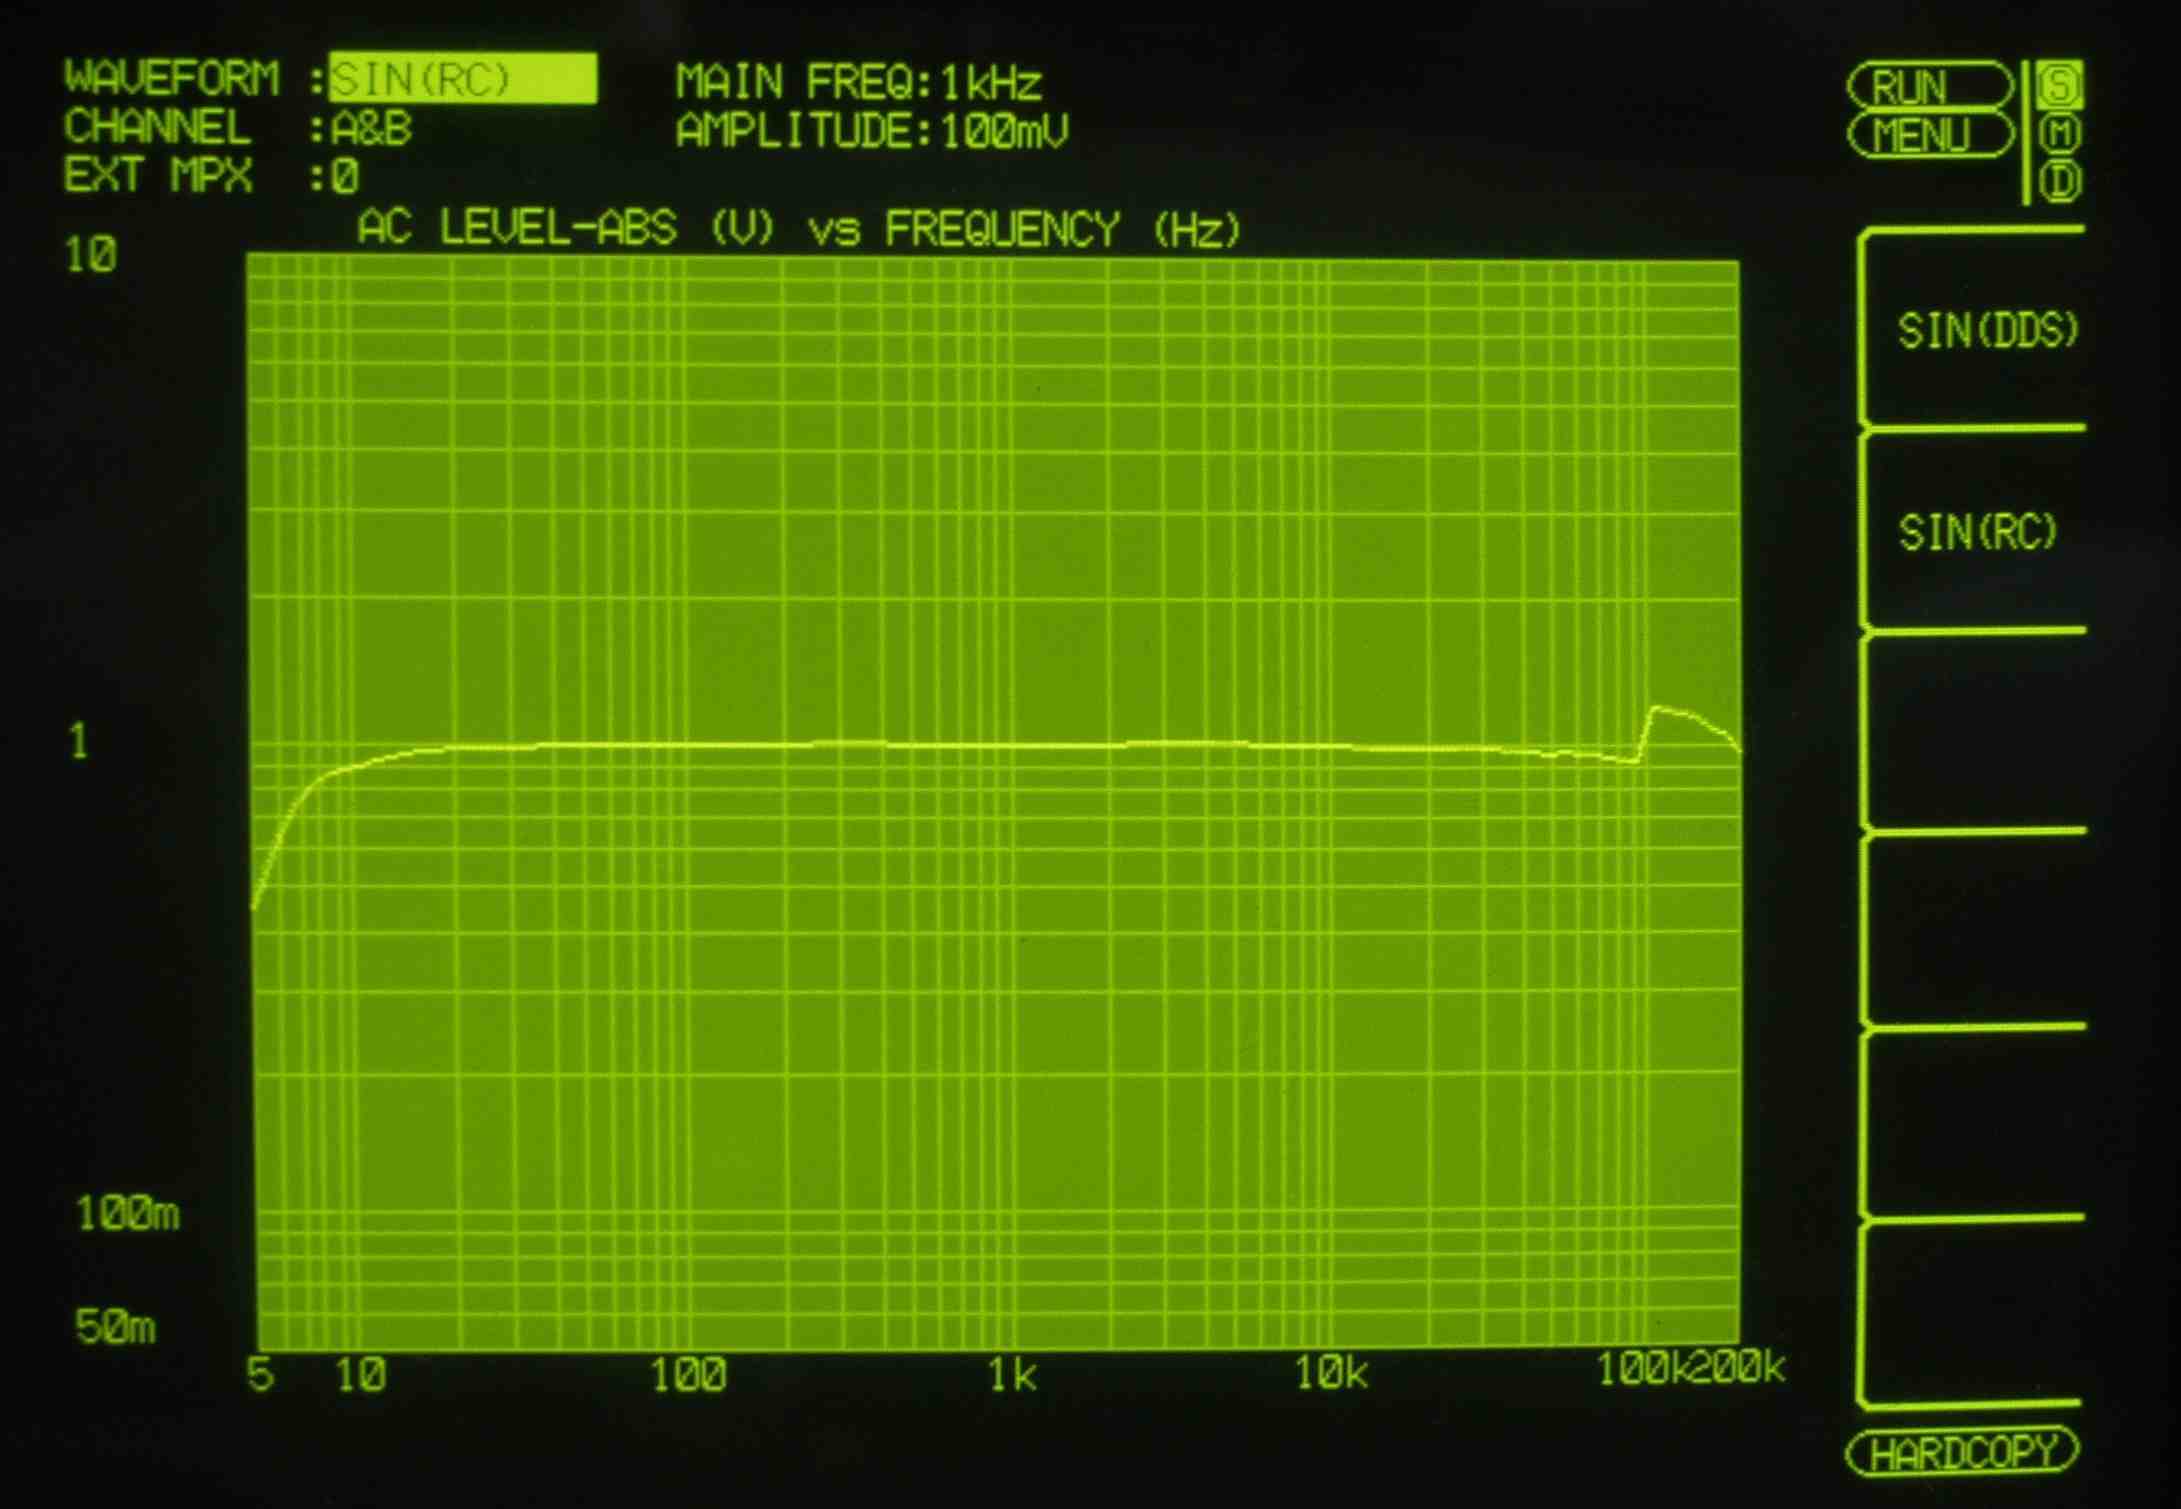
Task: Select the CHANNEL A&B value
Action: coord(371,129)
